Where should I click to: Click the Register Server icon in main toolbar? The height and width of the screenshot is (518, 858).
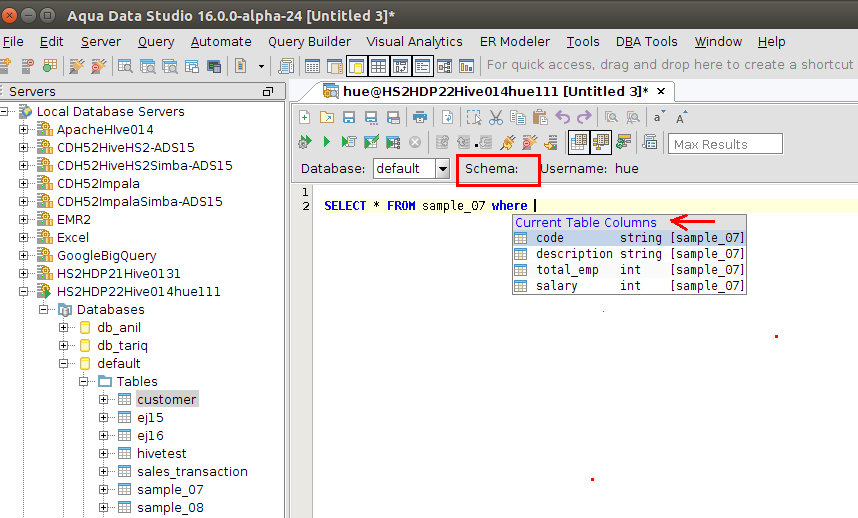point(5,66)
